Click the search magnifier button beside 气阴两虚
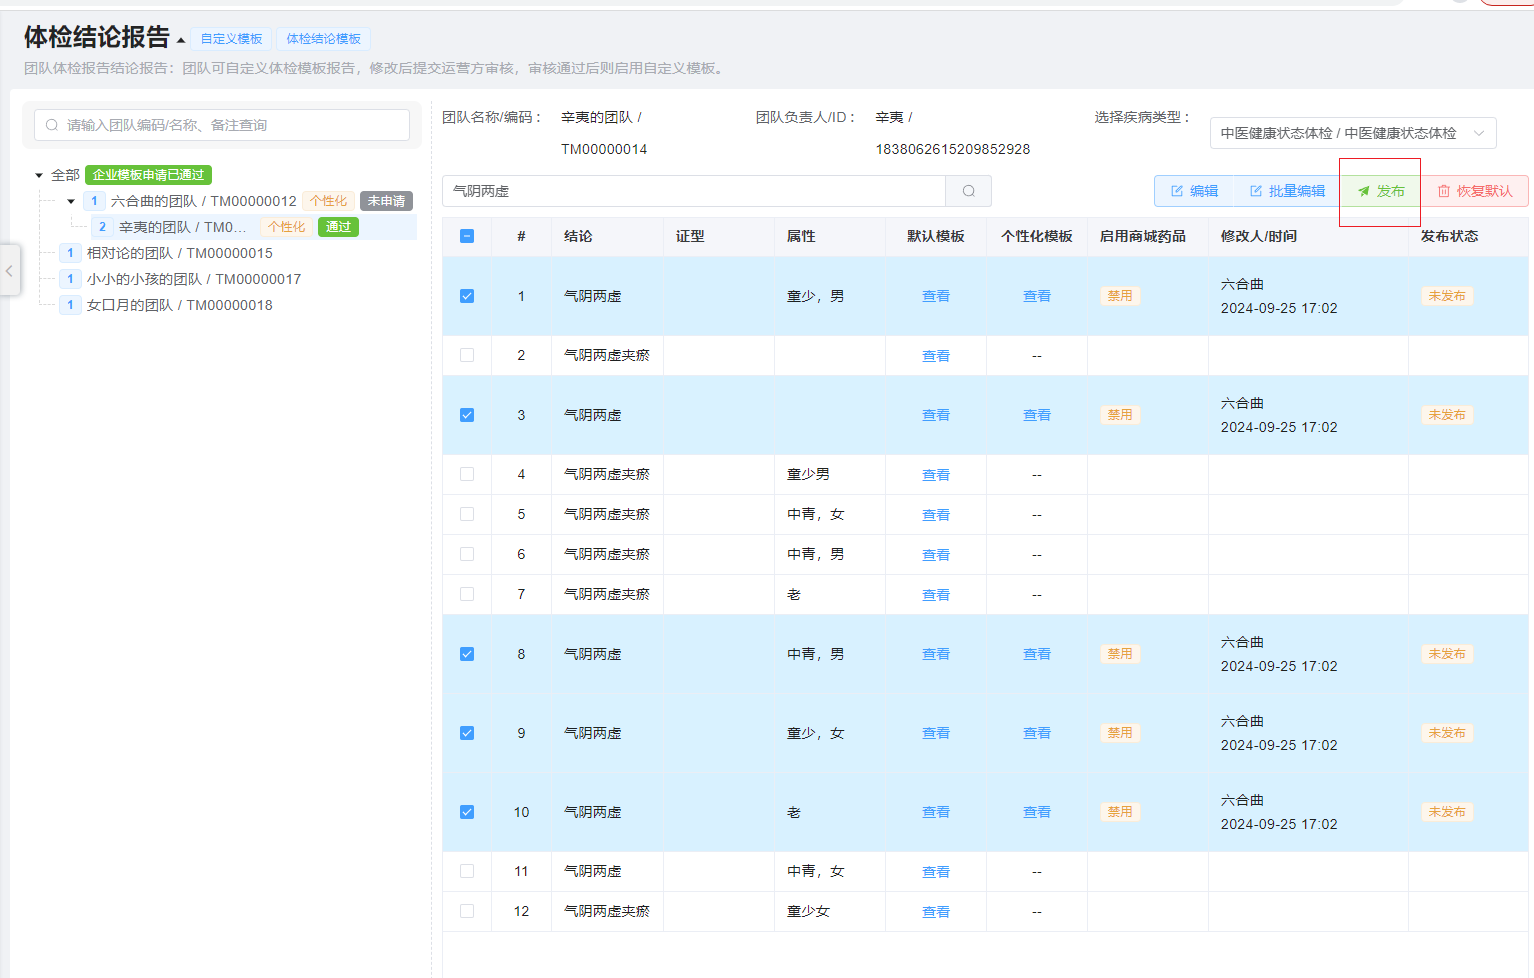The image size is (1534, 978). point(968,191)
